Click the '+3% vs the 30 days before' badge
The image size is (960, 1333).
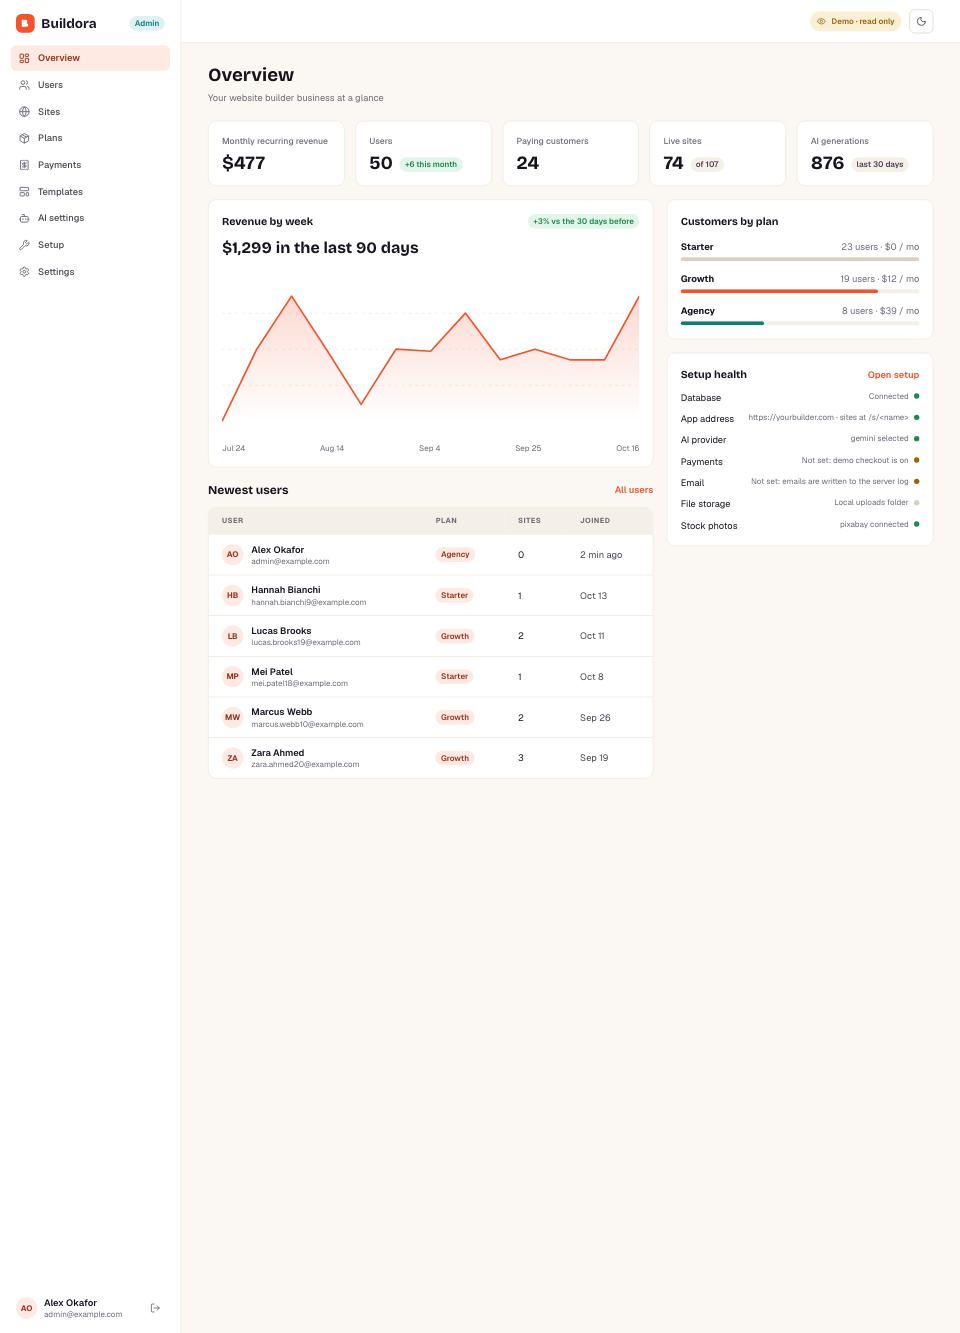pos(583,221)
